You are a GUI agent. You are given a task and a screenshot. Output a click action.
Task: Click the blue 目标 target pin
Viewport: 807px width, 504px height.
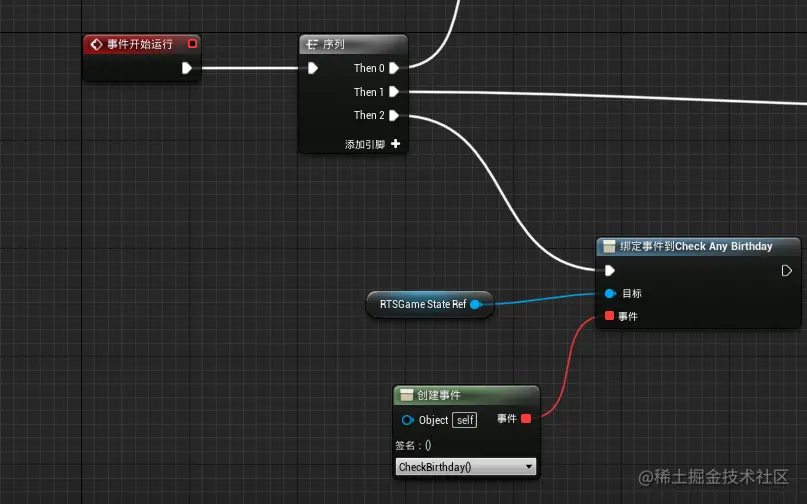[610, 293]
